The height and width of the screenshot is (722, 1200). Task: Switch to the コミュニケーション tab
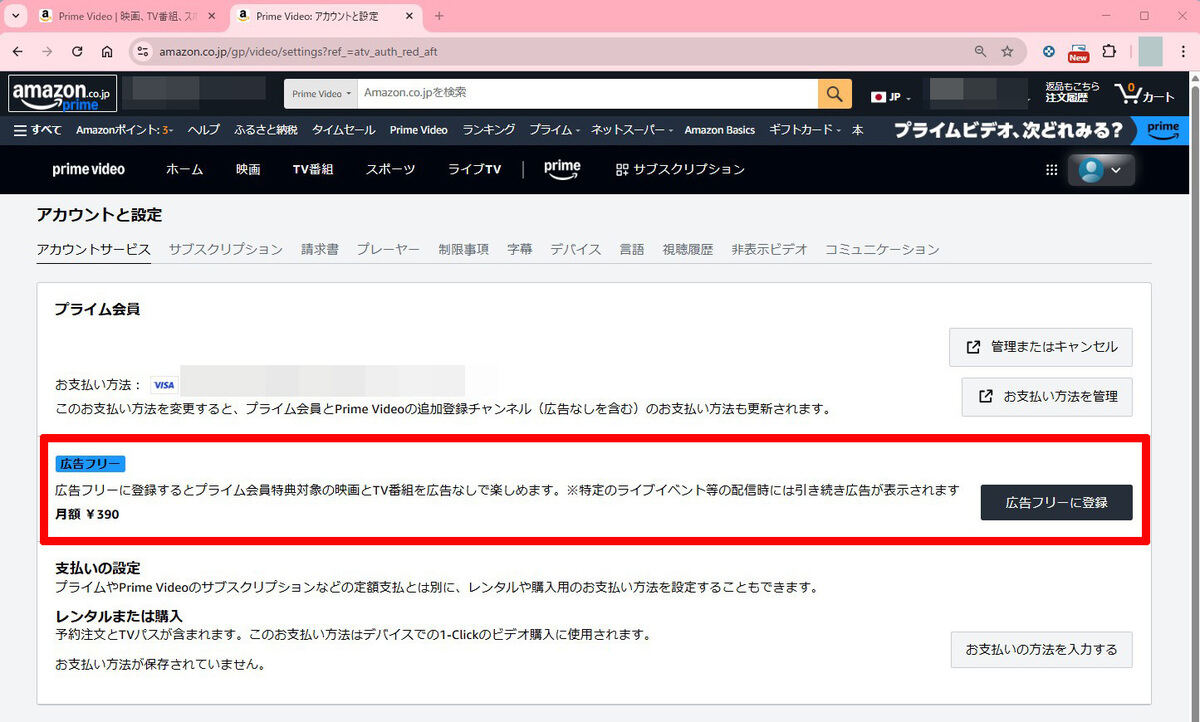click(x=882, y=249)
